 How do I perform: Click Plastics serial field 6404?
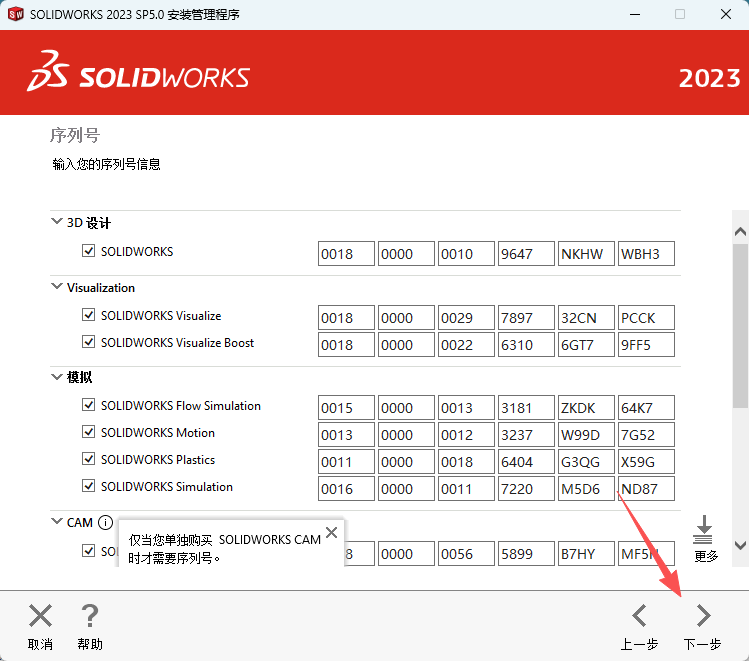click(x=526, y=462)
